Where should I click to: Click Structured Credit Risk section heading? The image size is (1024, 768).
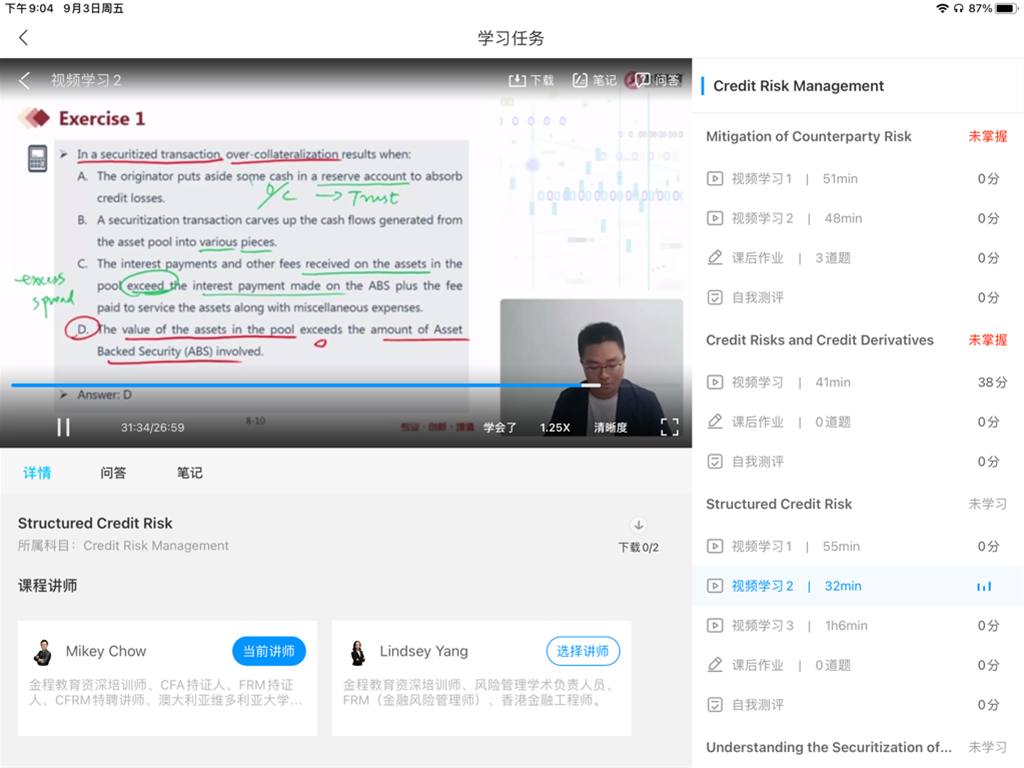[x=779, y=504]
